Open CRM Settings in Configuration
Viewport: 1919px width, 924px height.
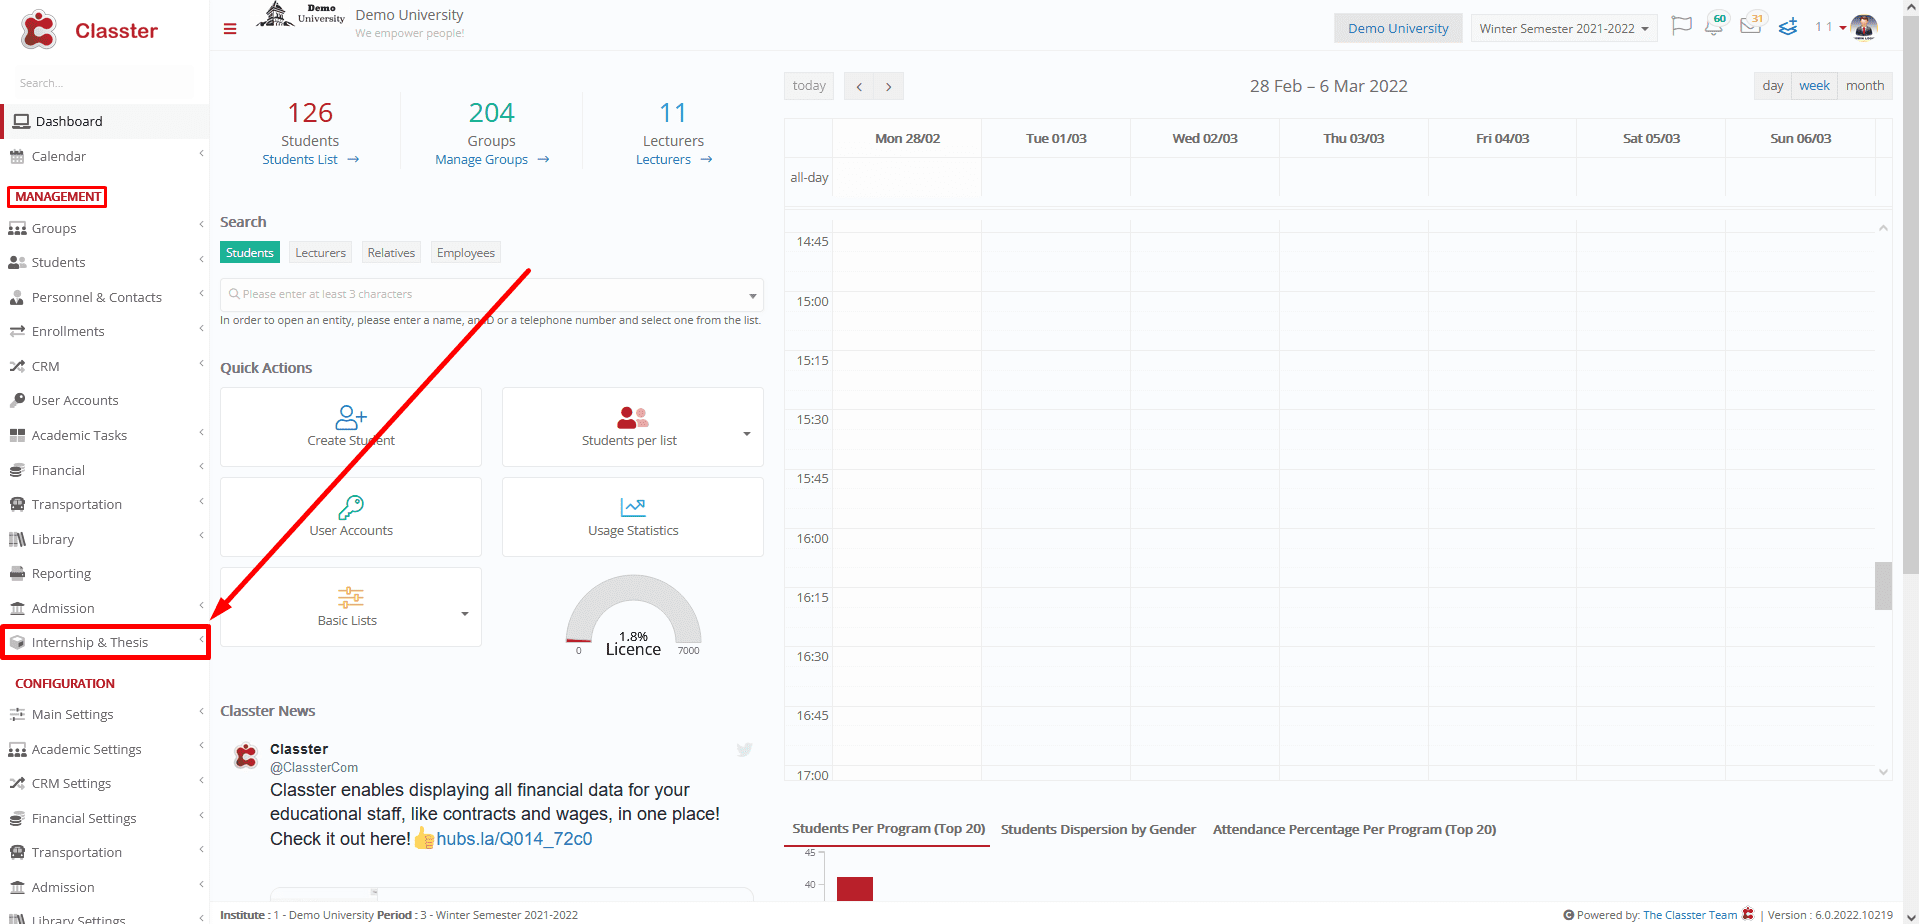coord(104,783)
